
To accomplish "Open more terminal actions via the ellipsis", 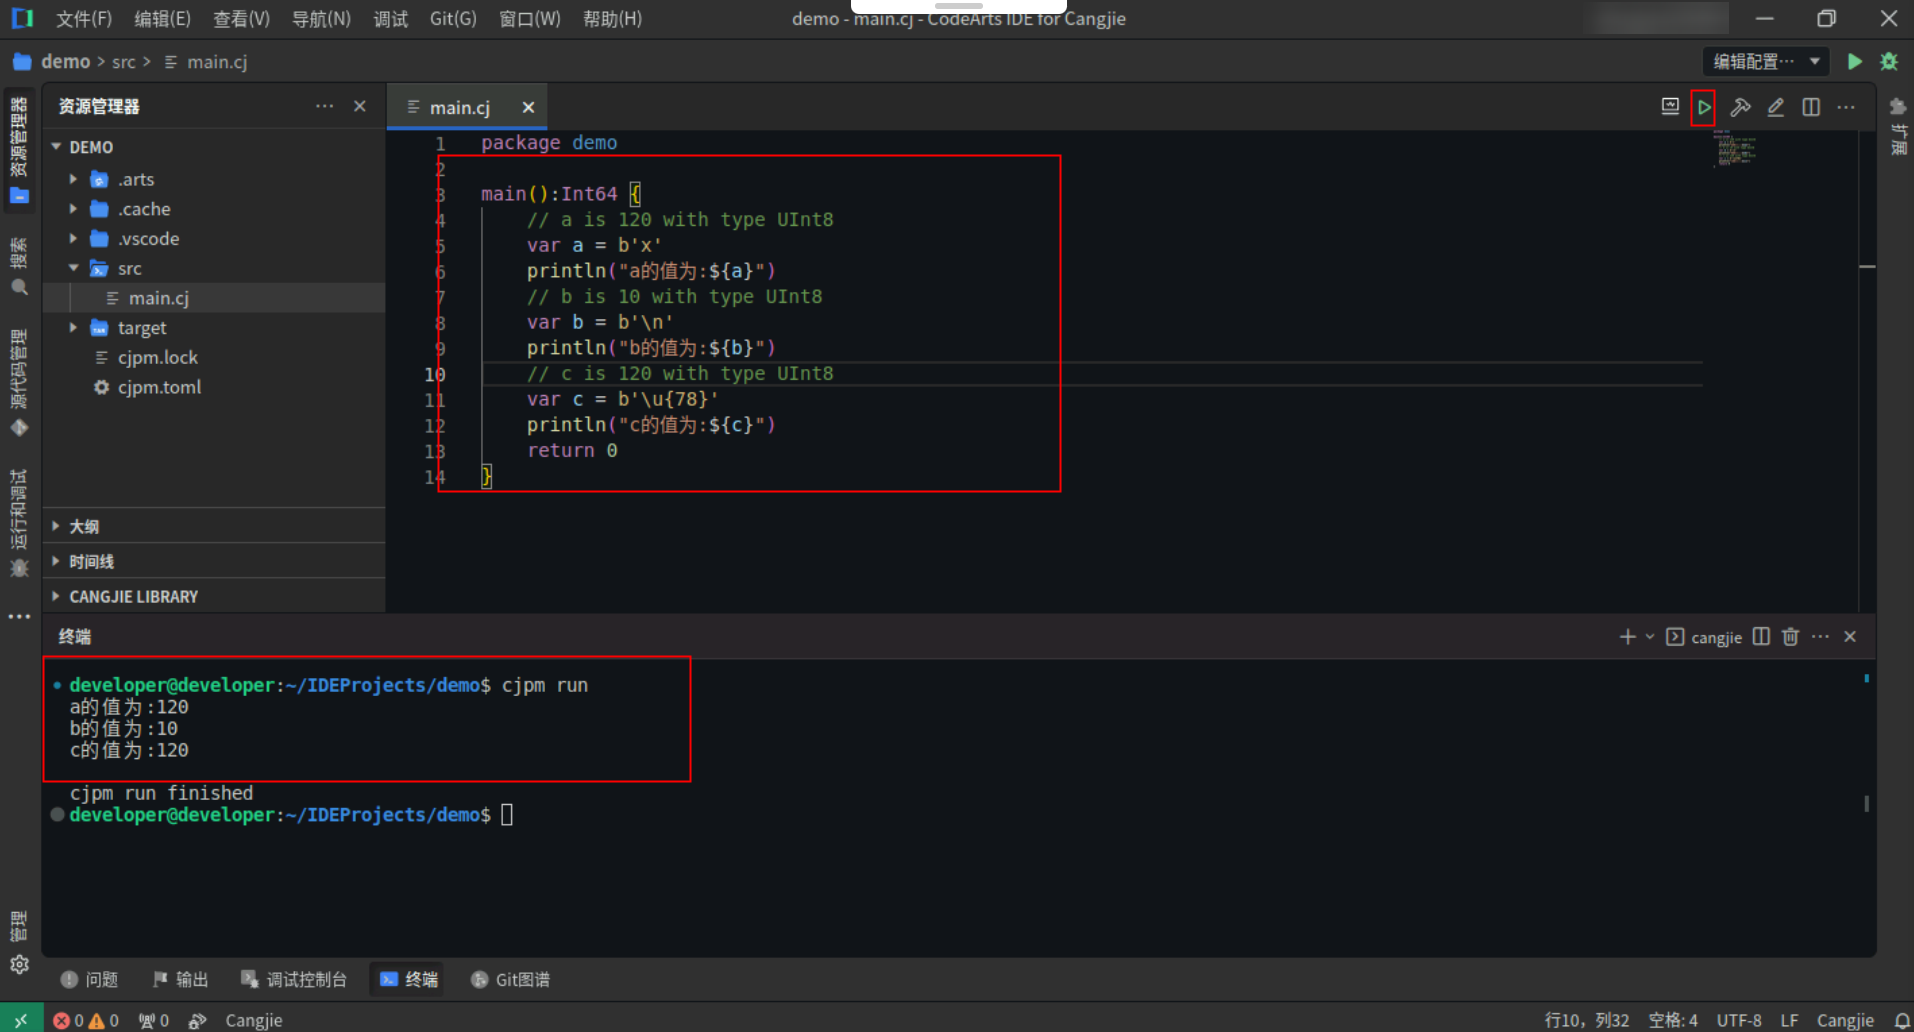I will (x=1820, y=637).
